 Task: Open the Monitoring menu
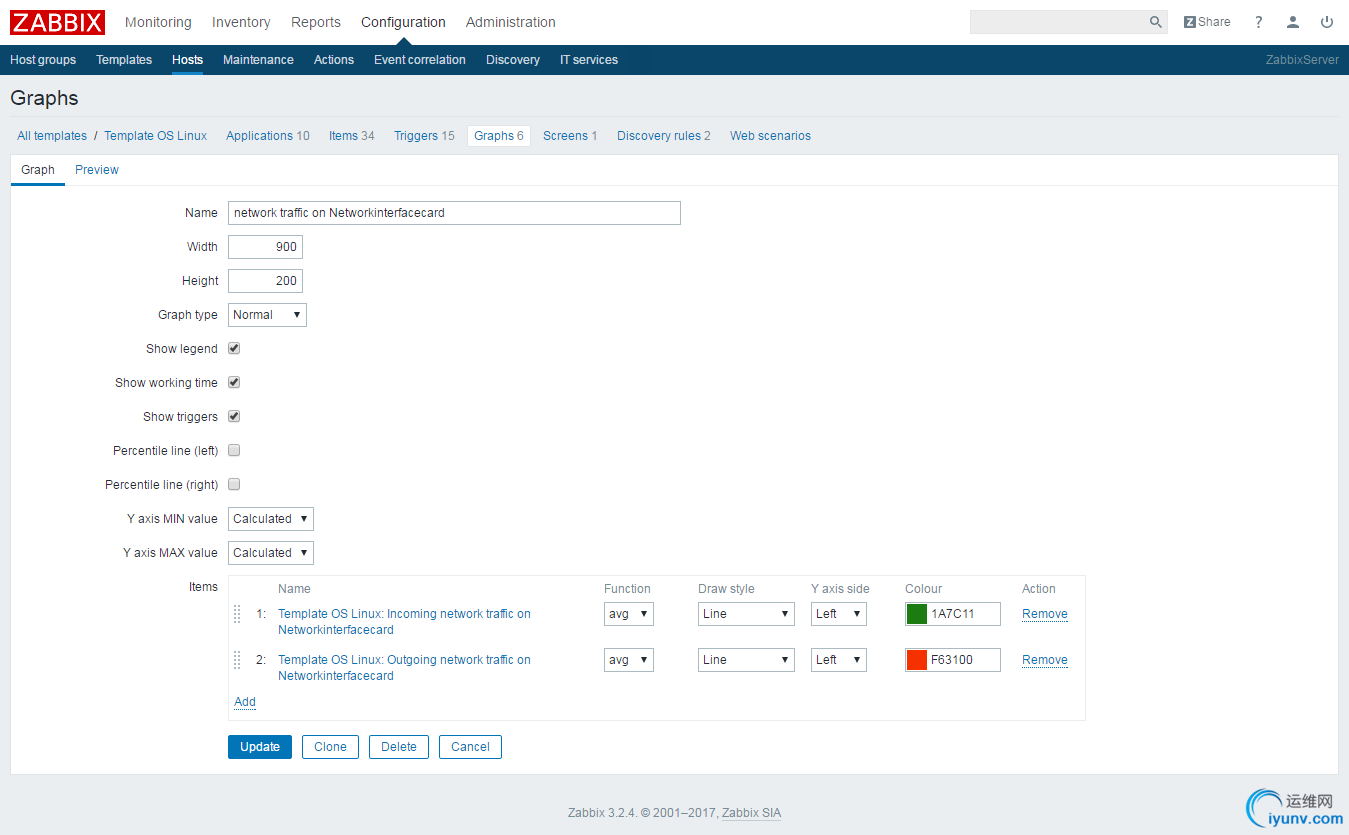158,22
